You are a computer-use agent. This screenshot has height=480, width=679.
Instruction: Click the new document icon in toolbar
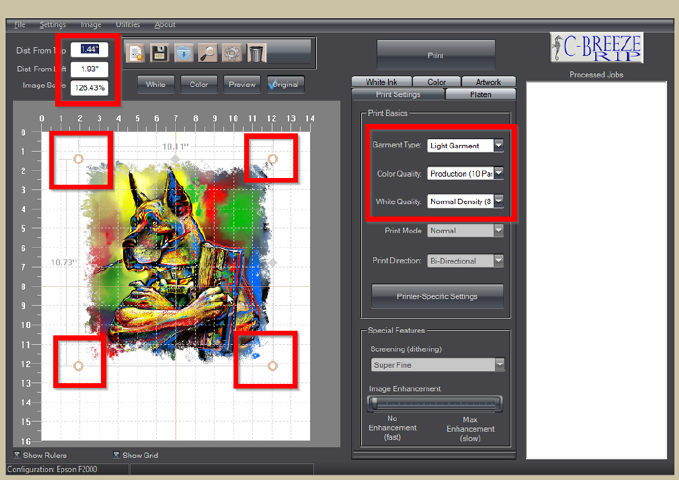pyautogui.click(x=136, y=54)
